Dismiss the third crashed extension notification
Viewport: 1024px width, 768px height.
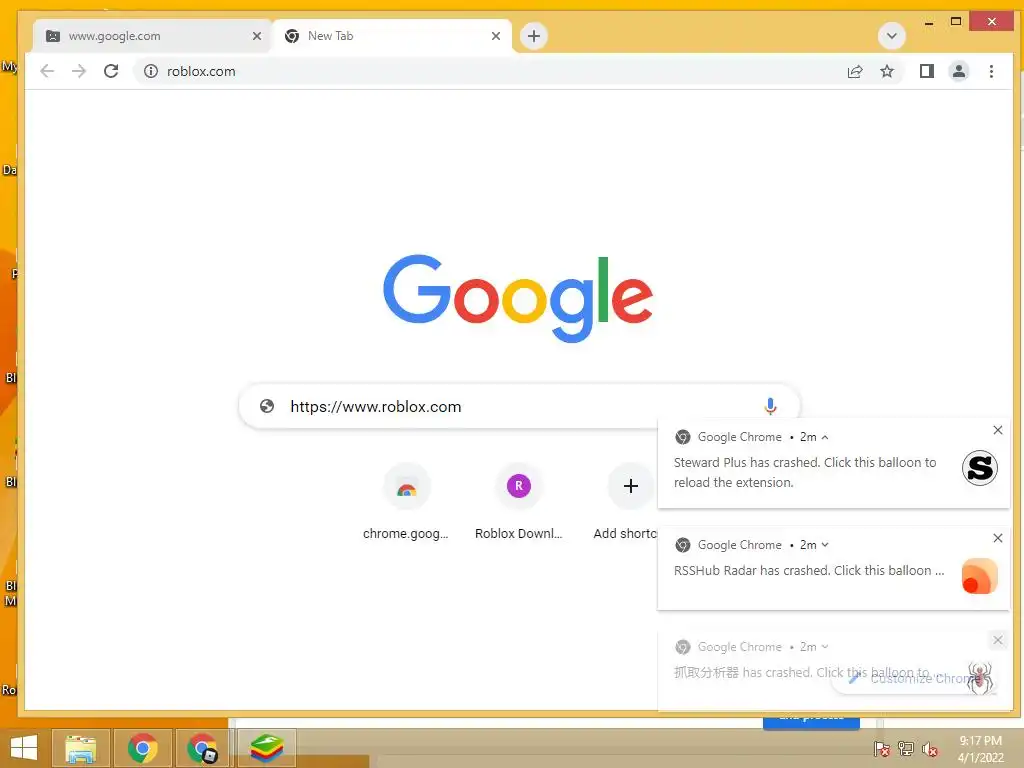click(997, 640)
